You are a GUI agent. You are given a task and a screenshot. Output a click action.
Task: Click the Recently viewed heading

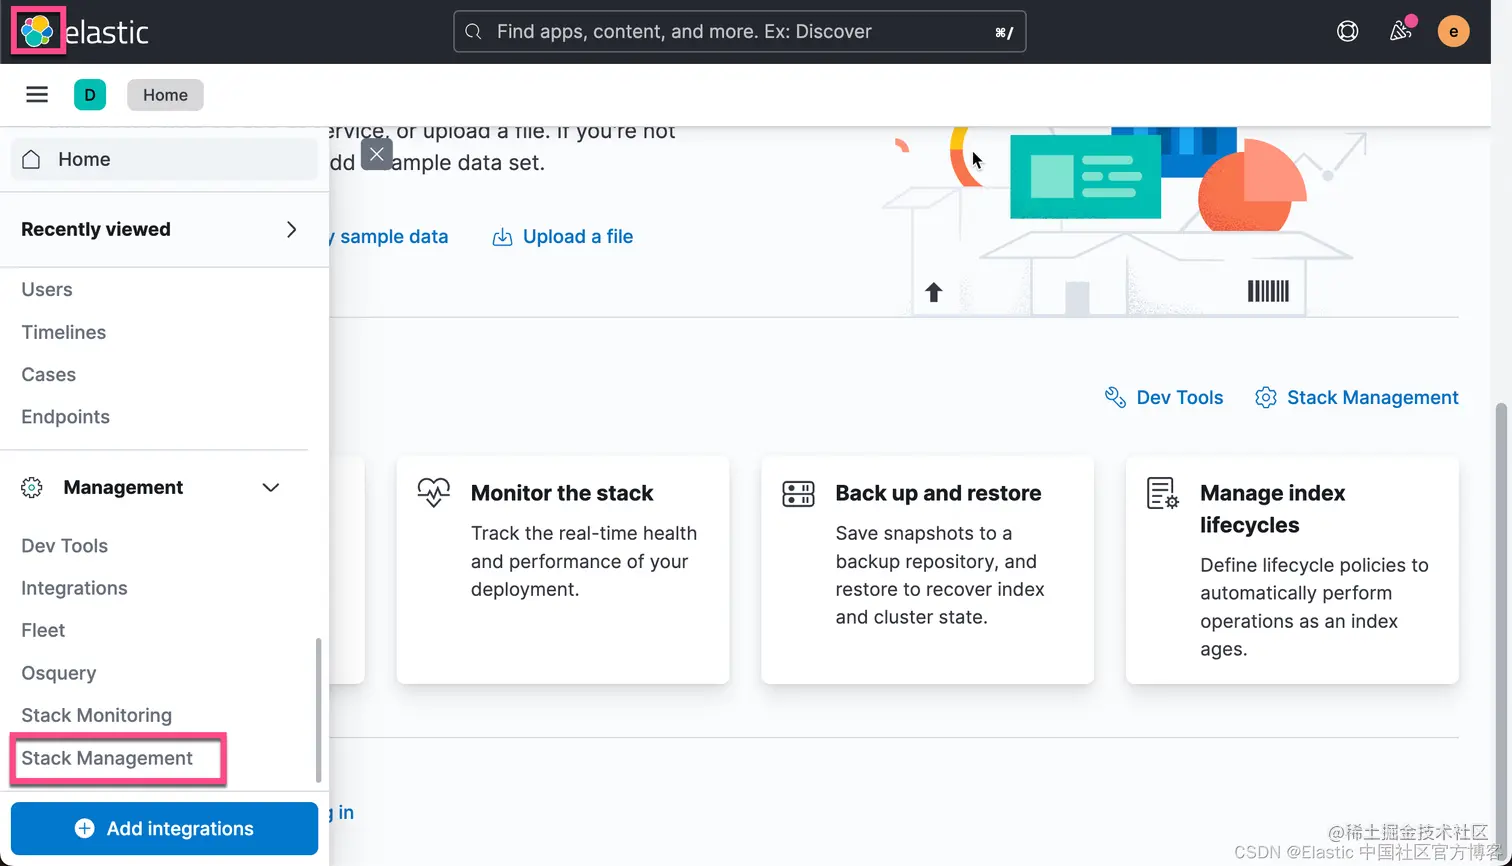[x=96, y=229]
